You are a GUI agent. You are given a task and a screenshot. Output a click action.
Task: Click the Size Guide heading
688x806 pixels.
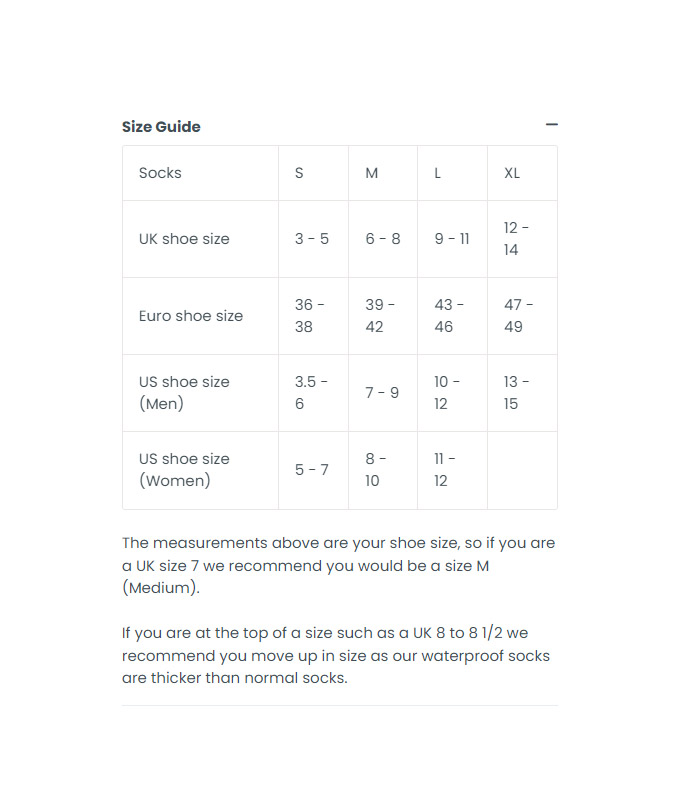(x=161, y=126)
